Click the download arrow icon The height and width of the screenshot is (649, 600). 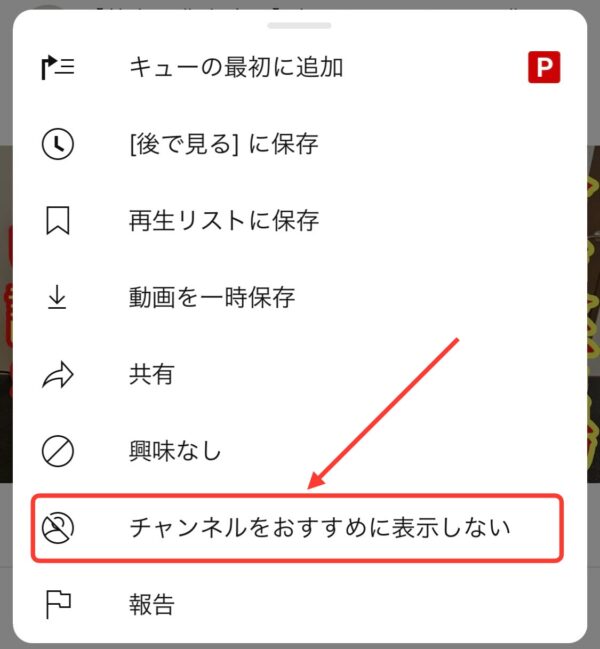coord(57,297)
